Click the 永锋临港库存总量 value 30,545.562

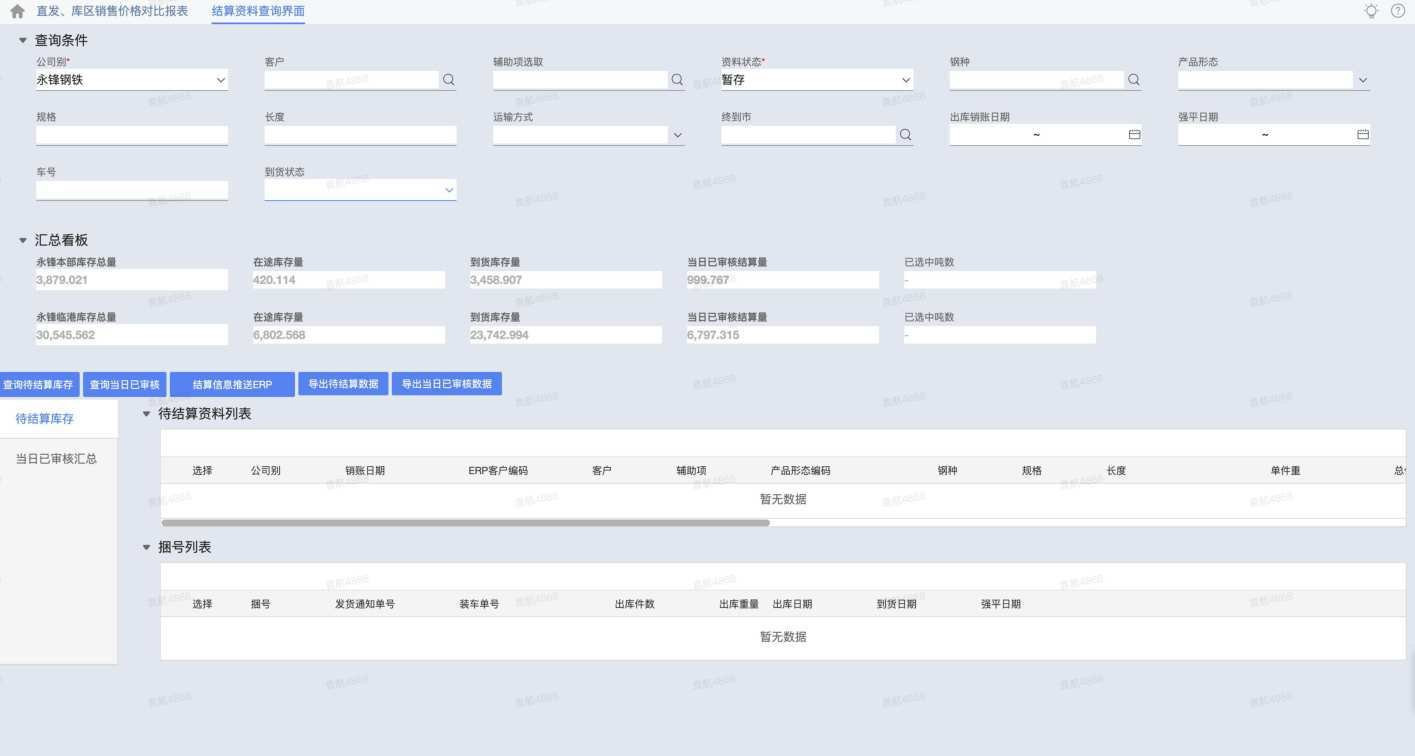click(x=132, y=335)
